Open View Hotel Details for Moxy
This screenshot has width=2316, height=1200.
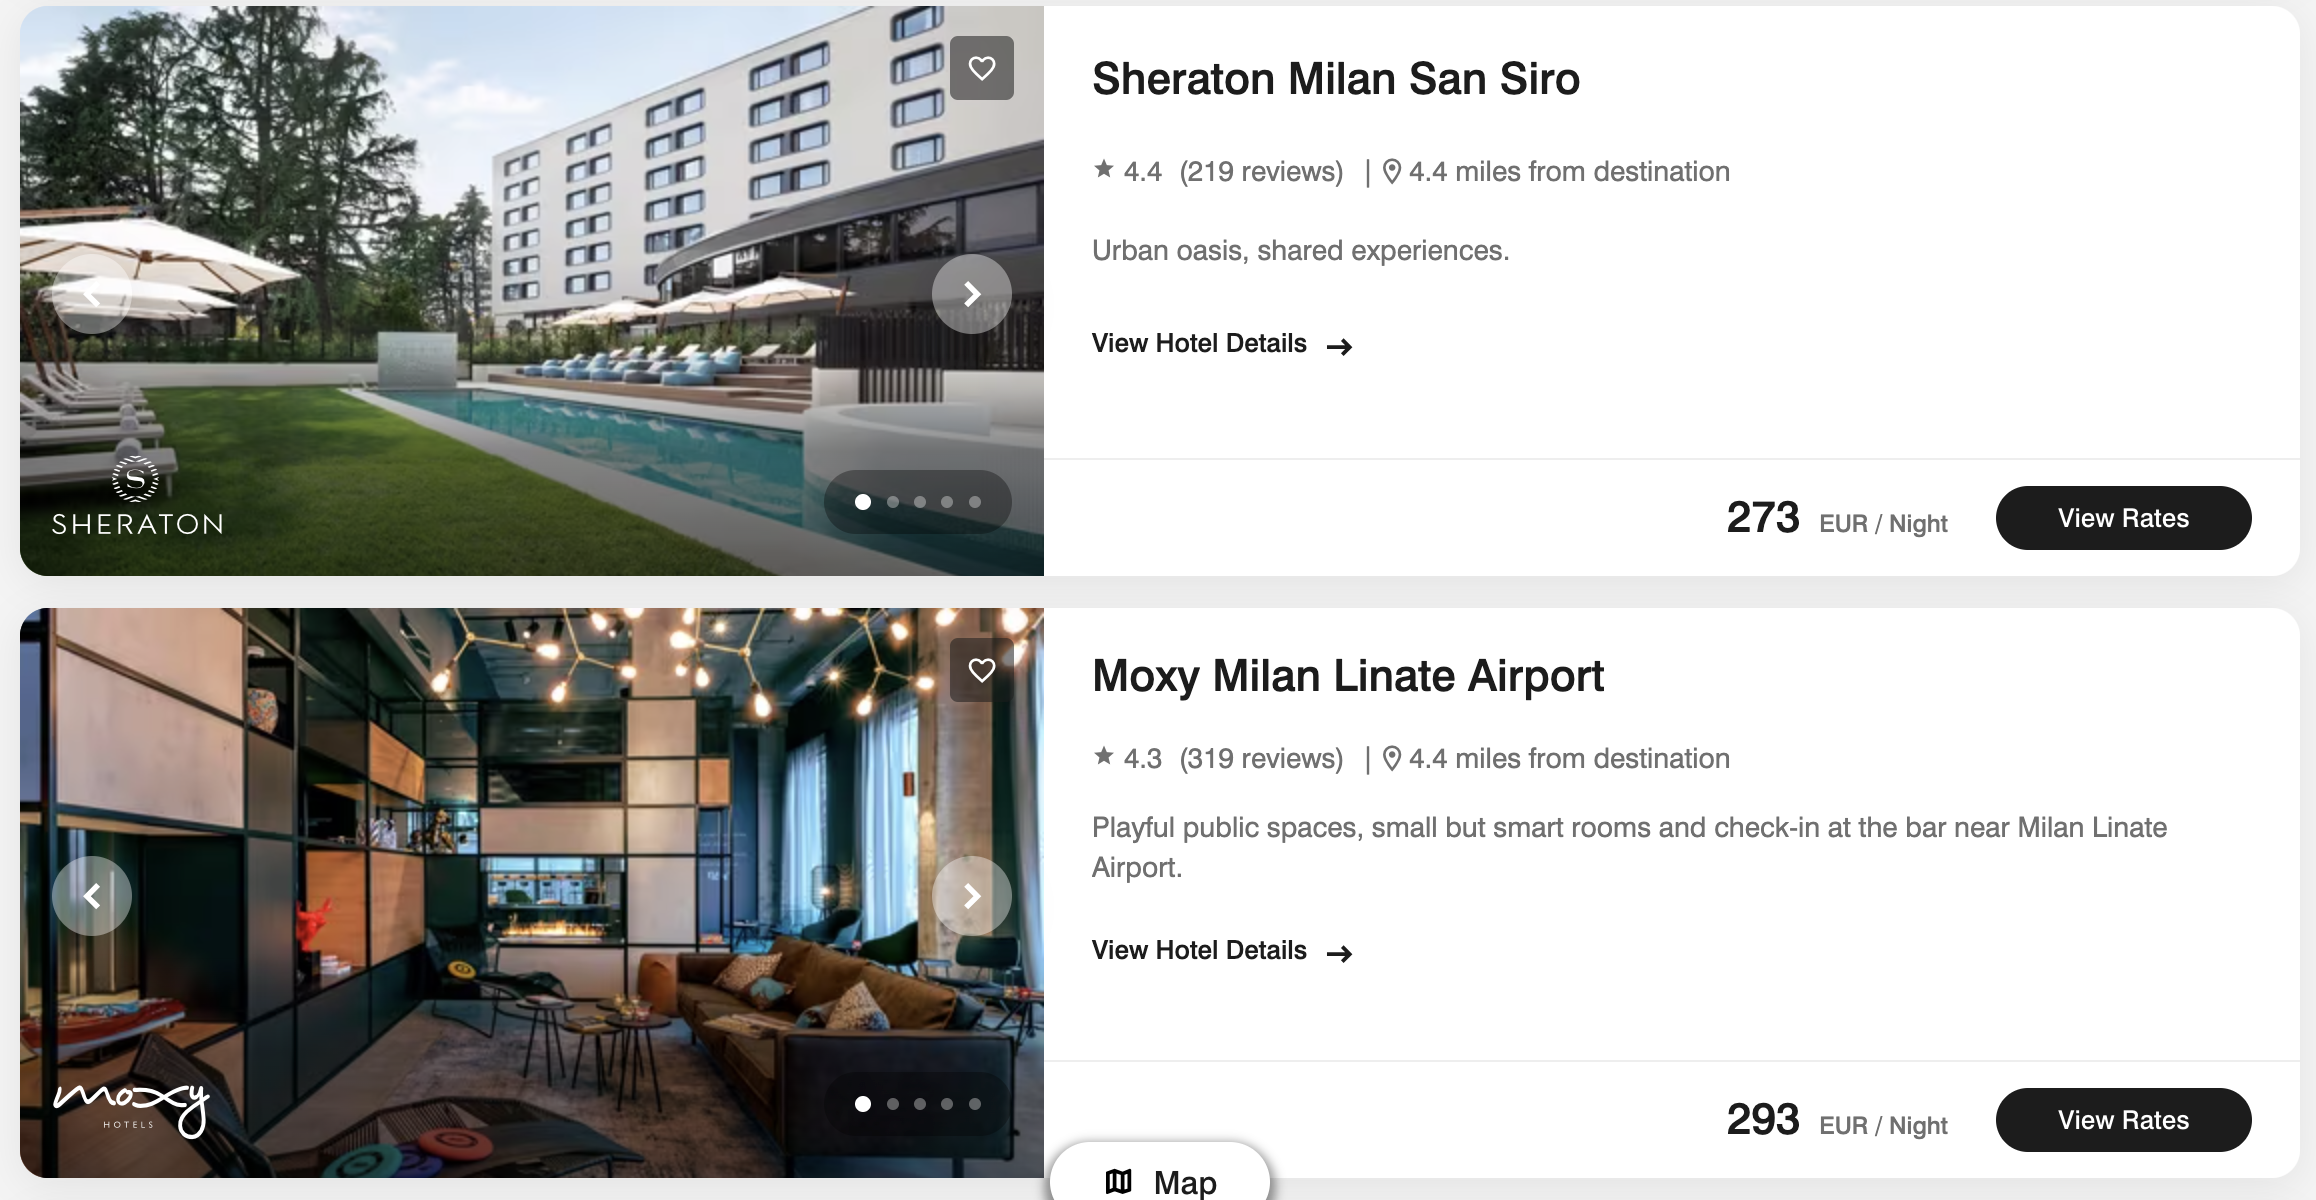point(1222,951)
